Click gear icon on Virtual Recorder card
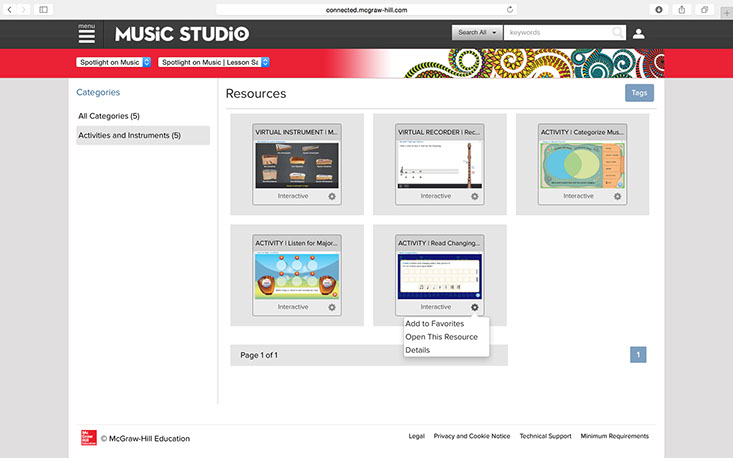This screenshot has width=733, height=458. coord(474,196)
